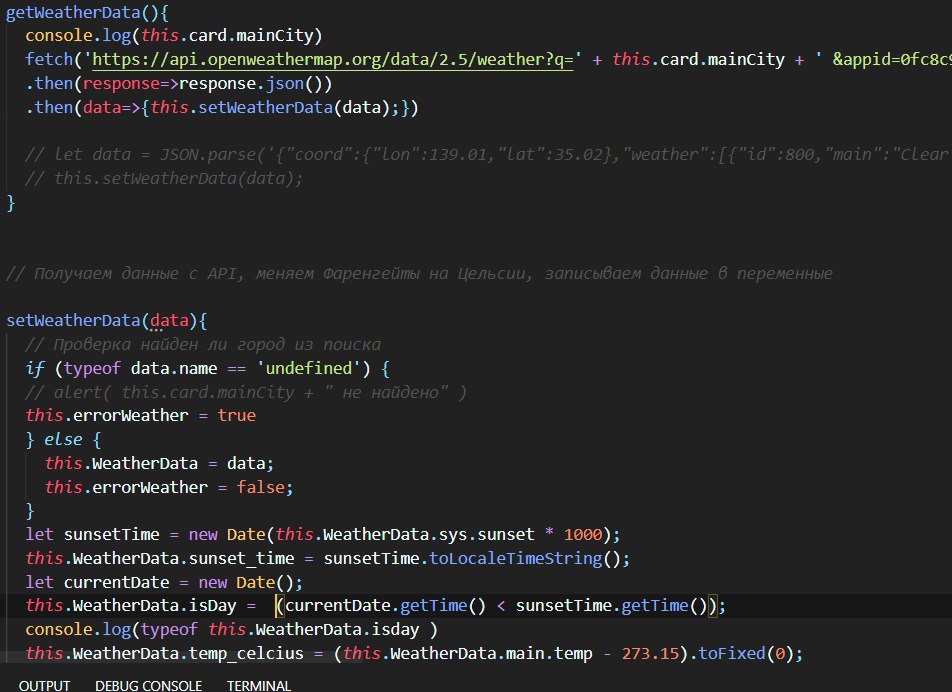The height and width of the screenshot is (692, 952).
Task: Follow the openweathermap API URL link
Action: pos(332,59)
